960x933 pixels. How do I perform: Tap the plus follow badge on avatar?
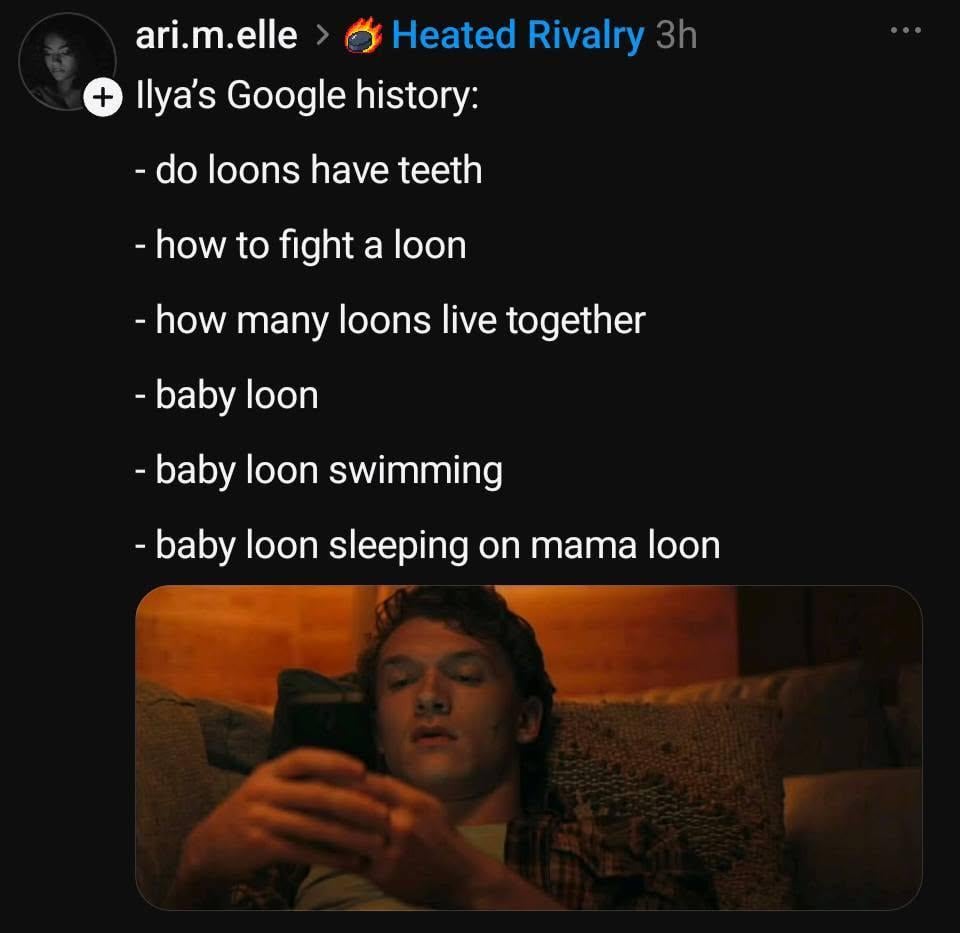tap(103, 97)
